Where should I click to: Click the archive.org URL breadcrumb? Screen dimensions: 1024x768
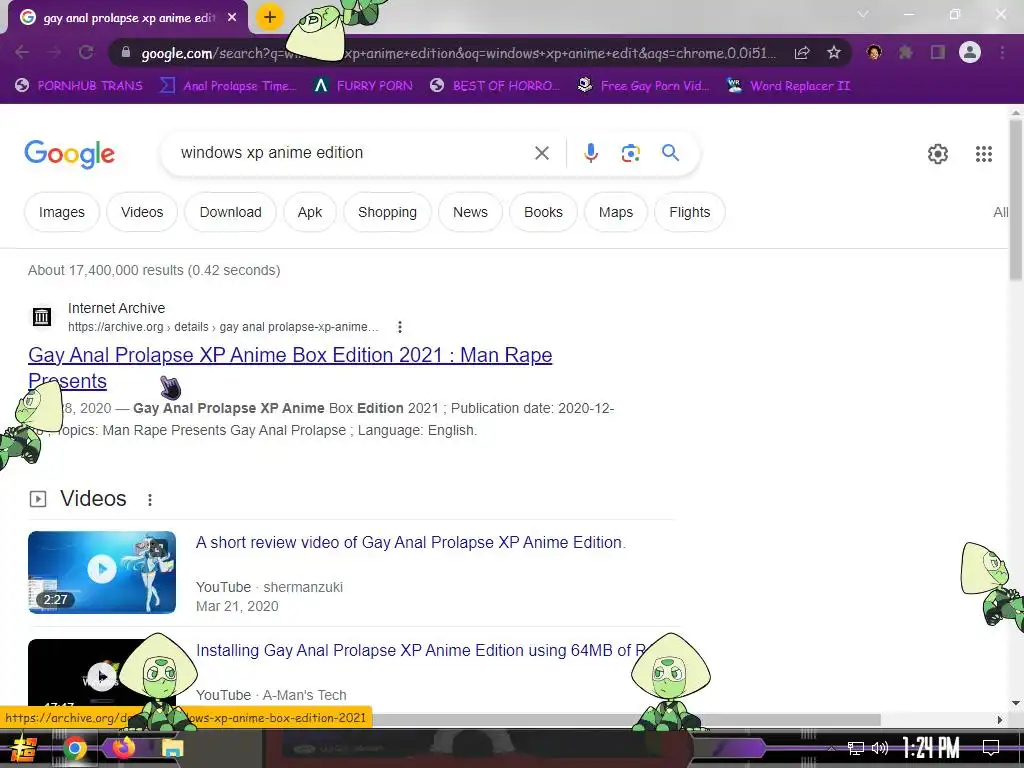point(223,327)
